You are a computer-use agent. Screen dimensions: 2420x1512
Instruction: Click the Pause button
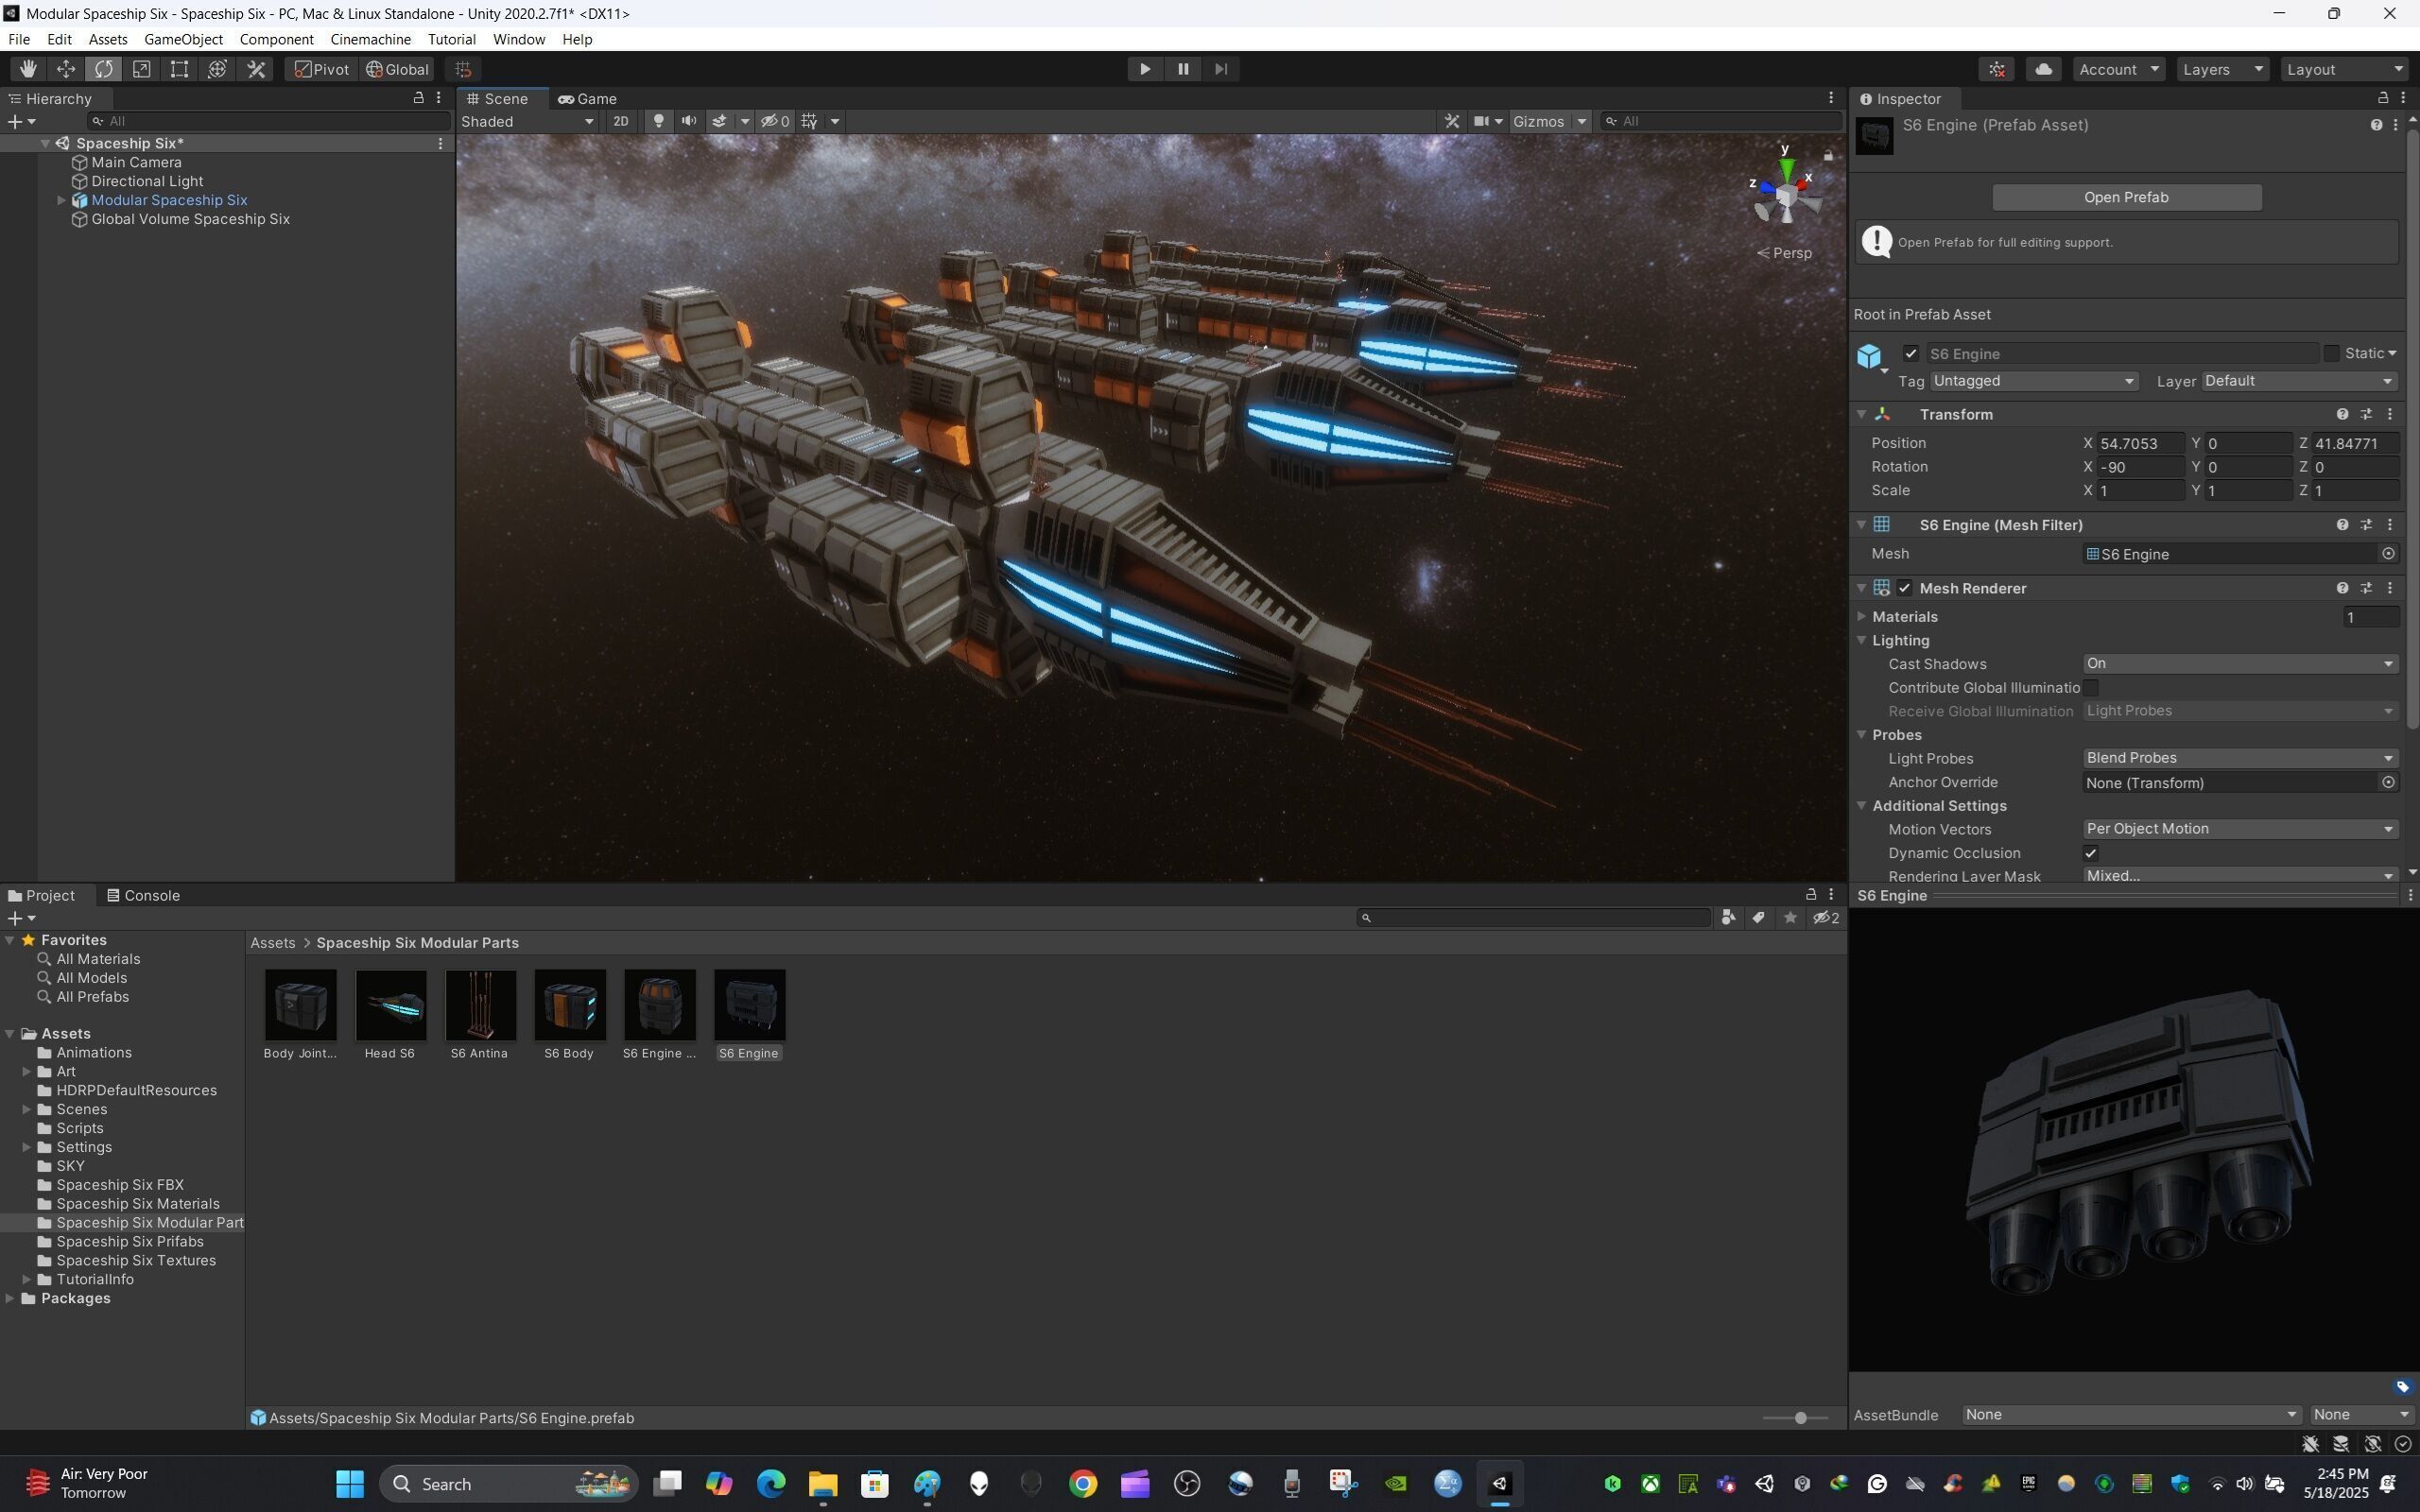1183,69
